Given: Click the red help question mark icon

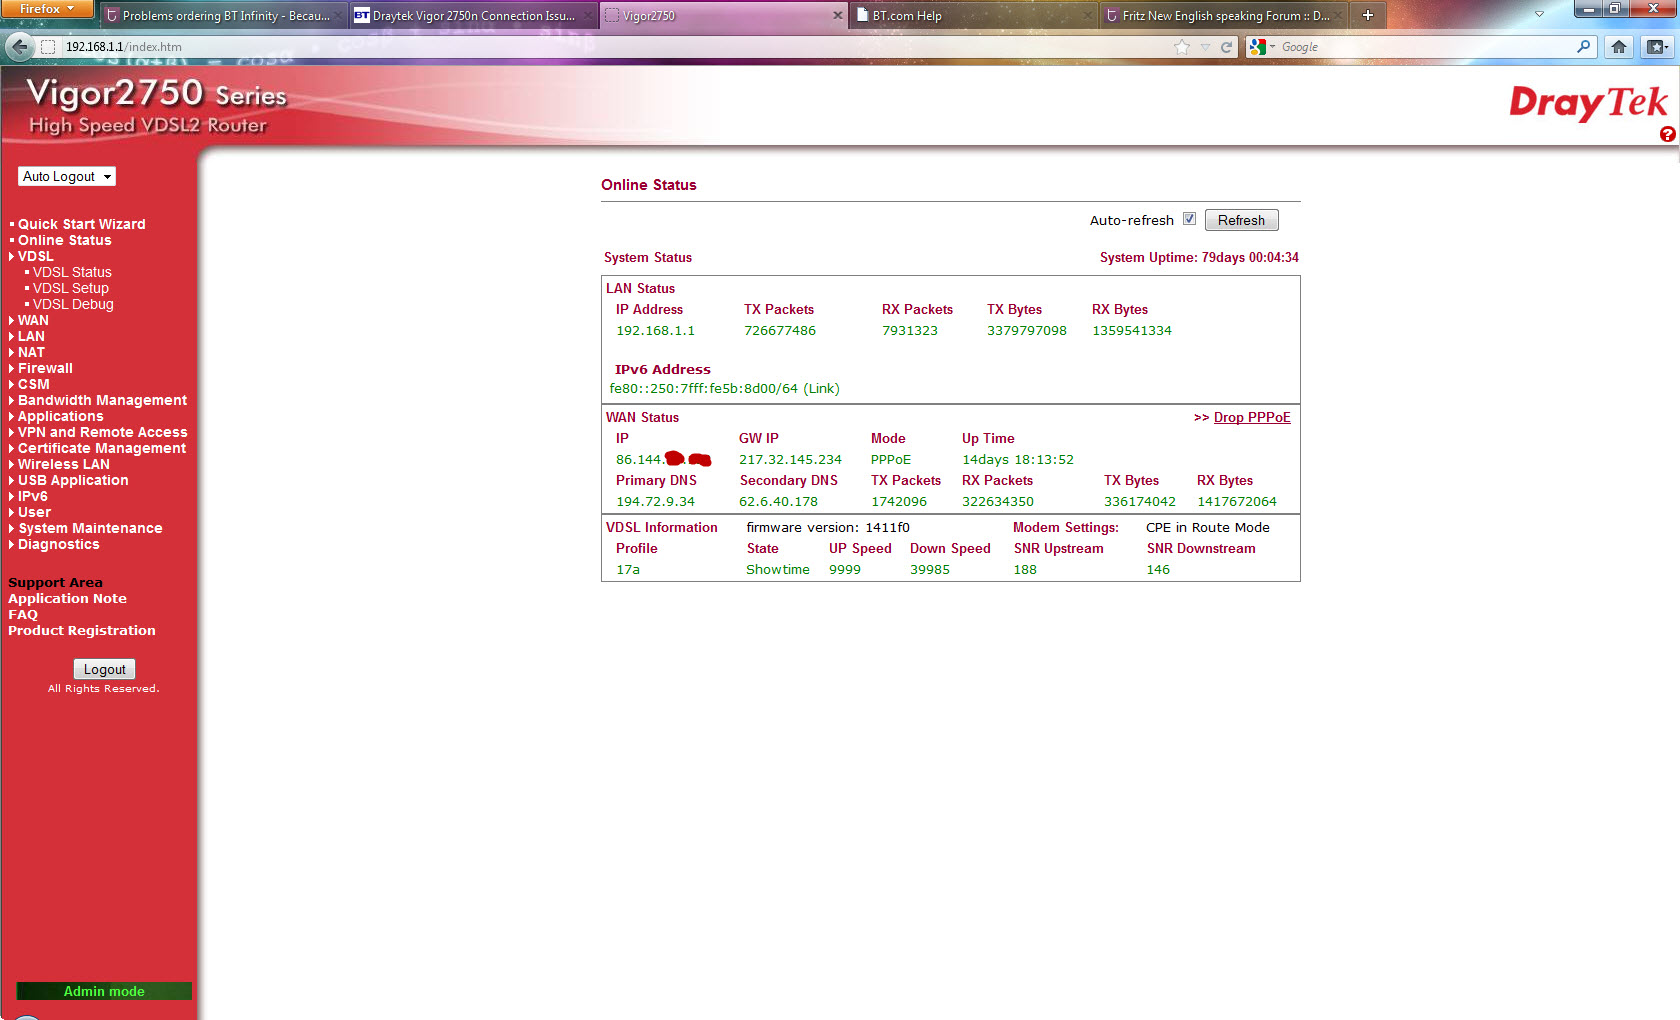Looking at the screenshot, I should 1667,134.
